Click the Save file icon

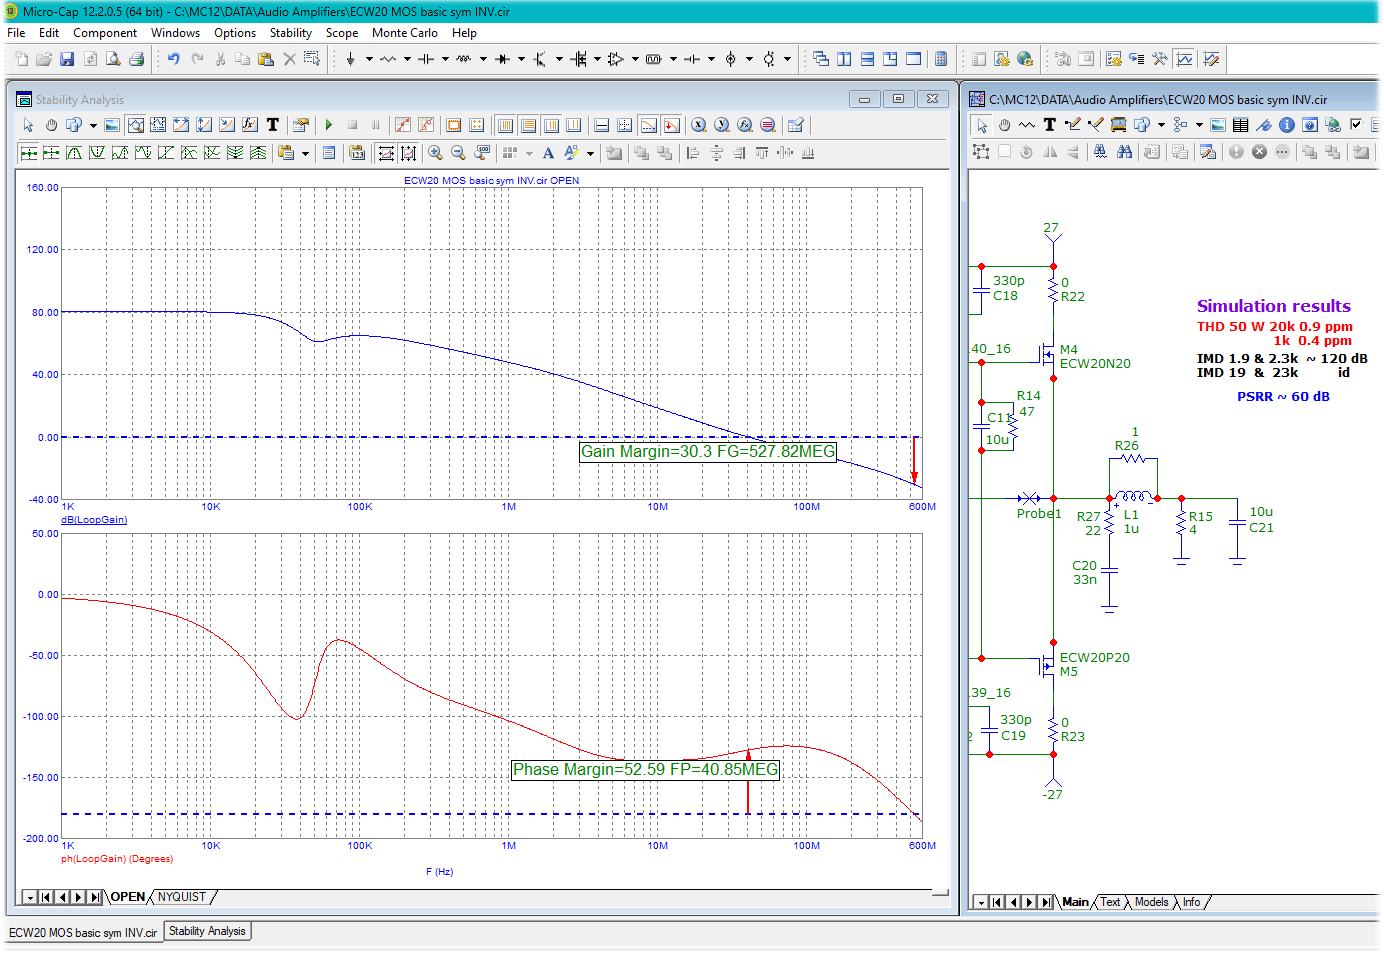point(67,59)
